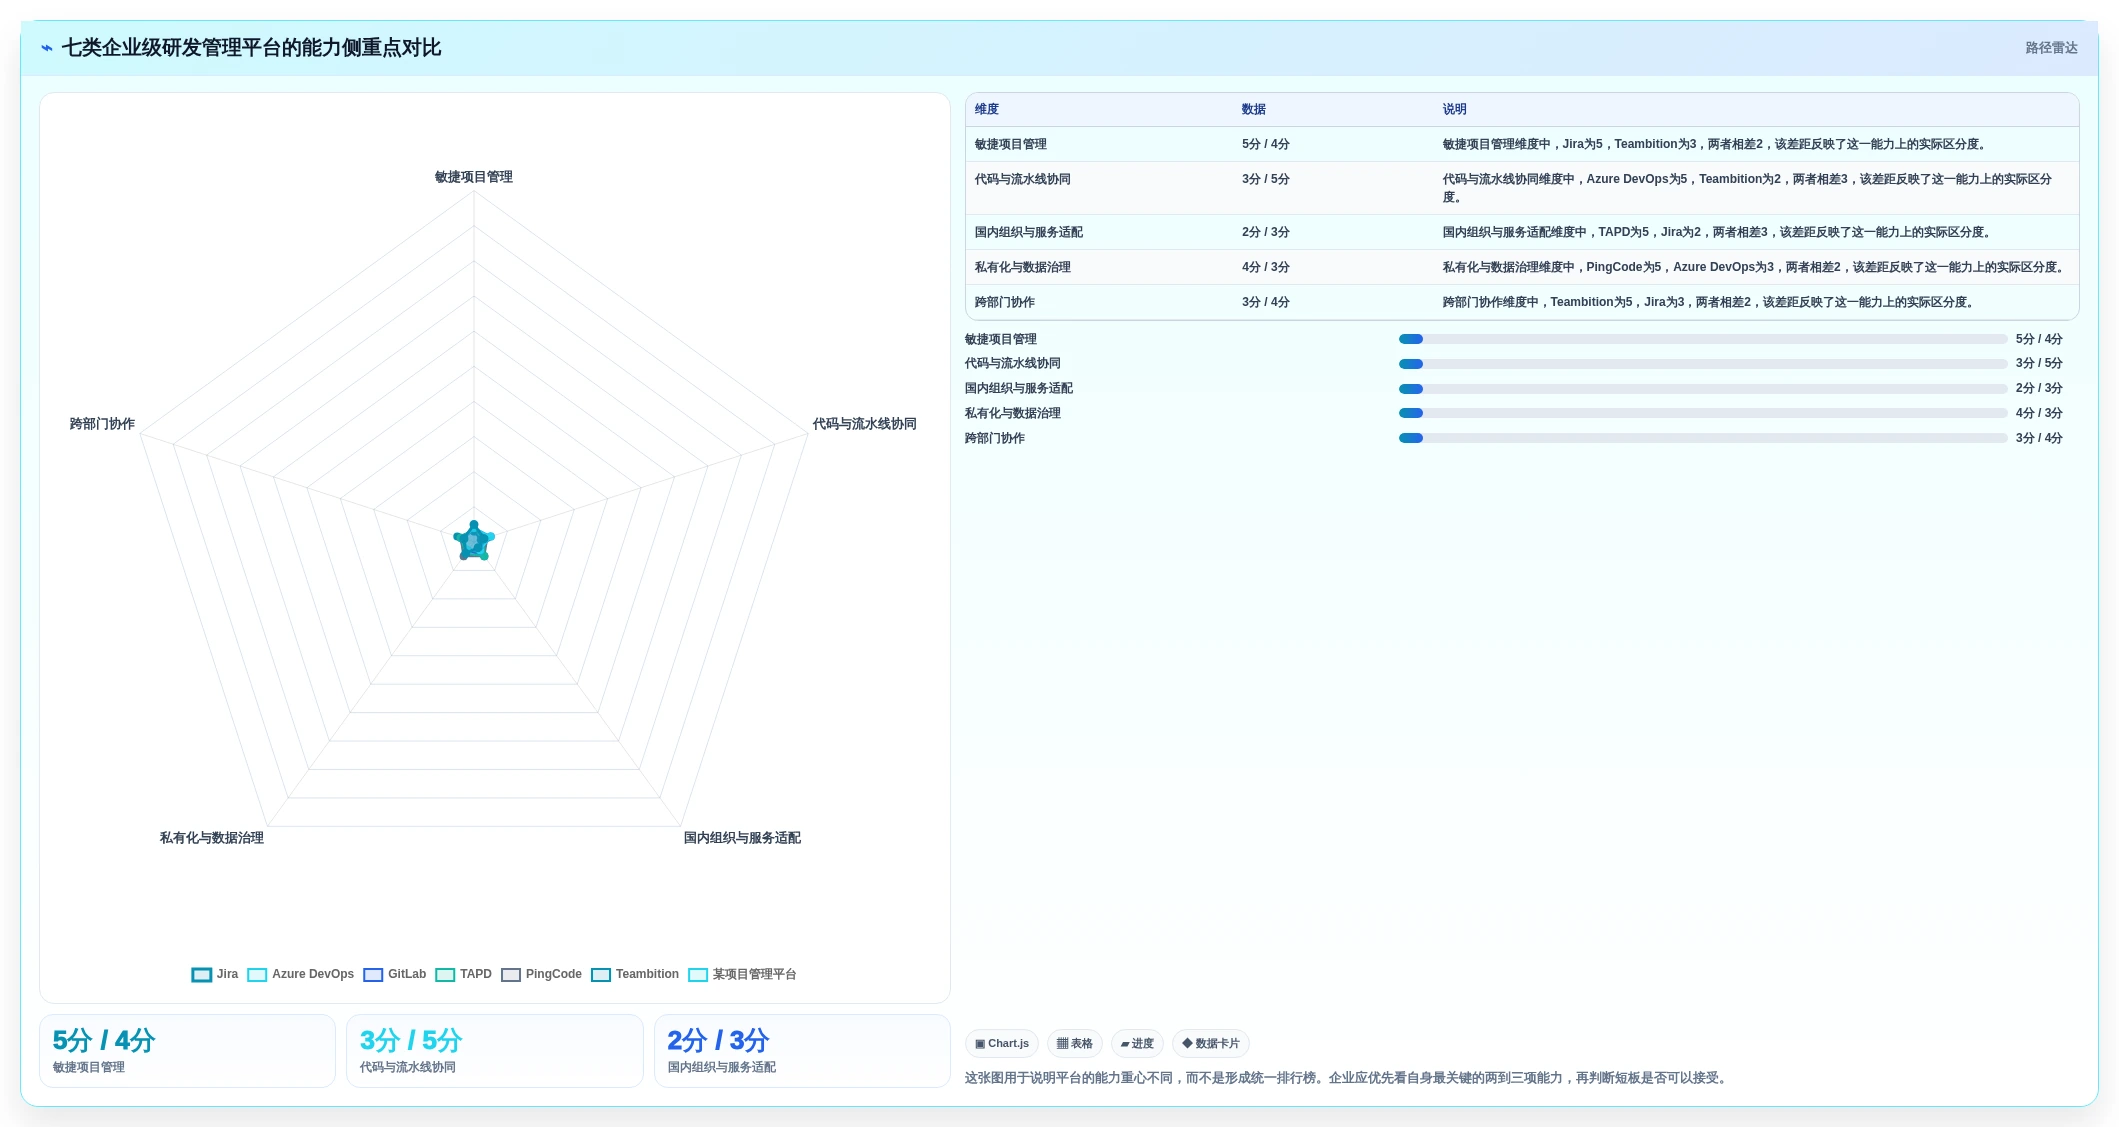Open the 5分 / 4分 敏捷项目管理 stat card
Screen dimensions: 2119x1127
[x=187, y=1051]
